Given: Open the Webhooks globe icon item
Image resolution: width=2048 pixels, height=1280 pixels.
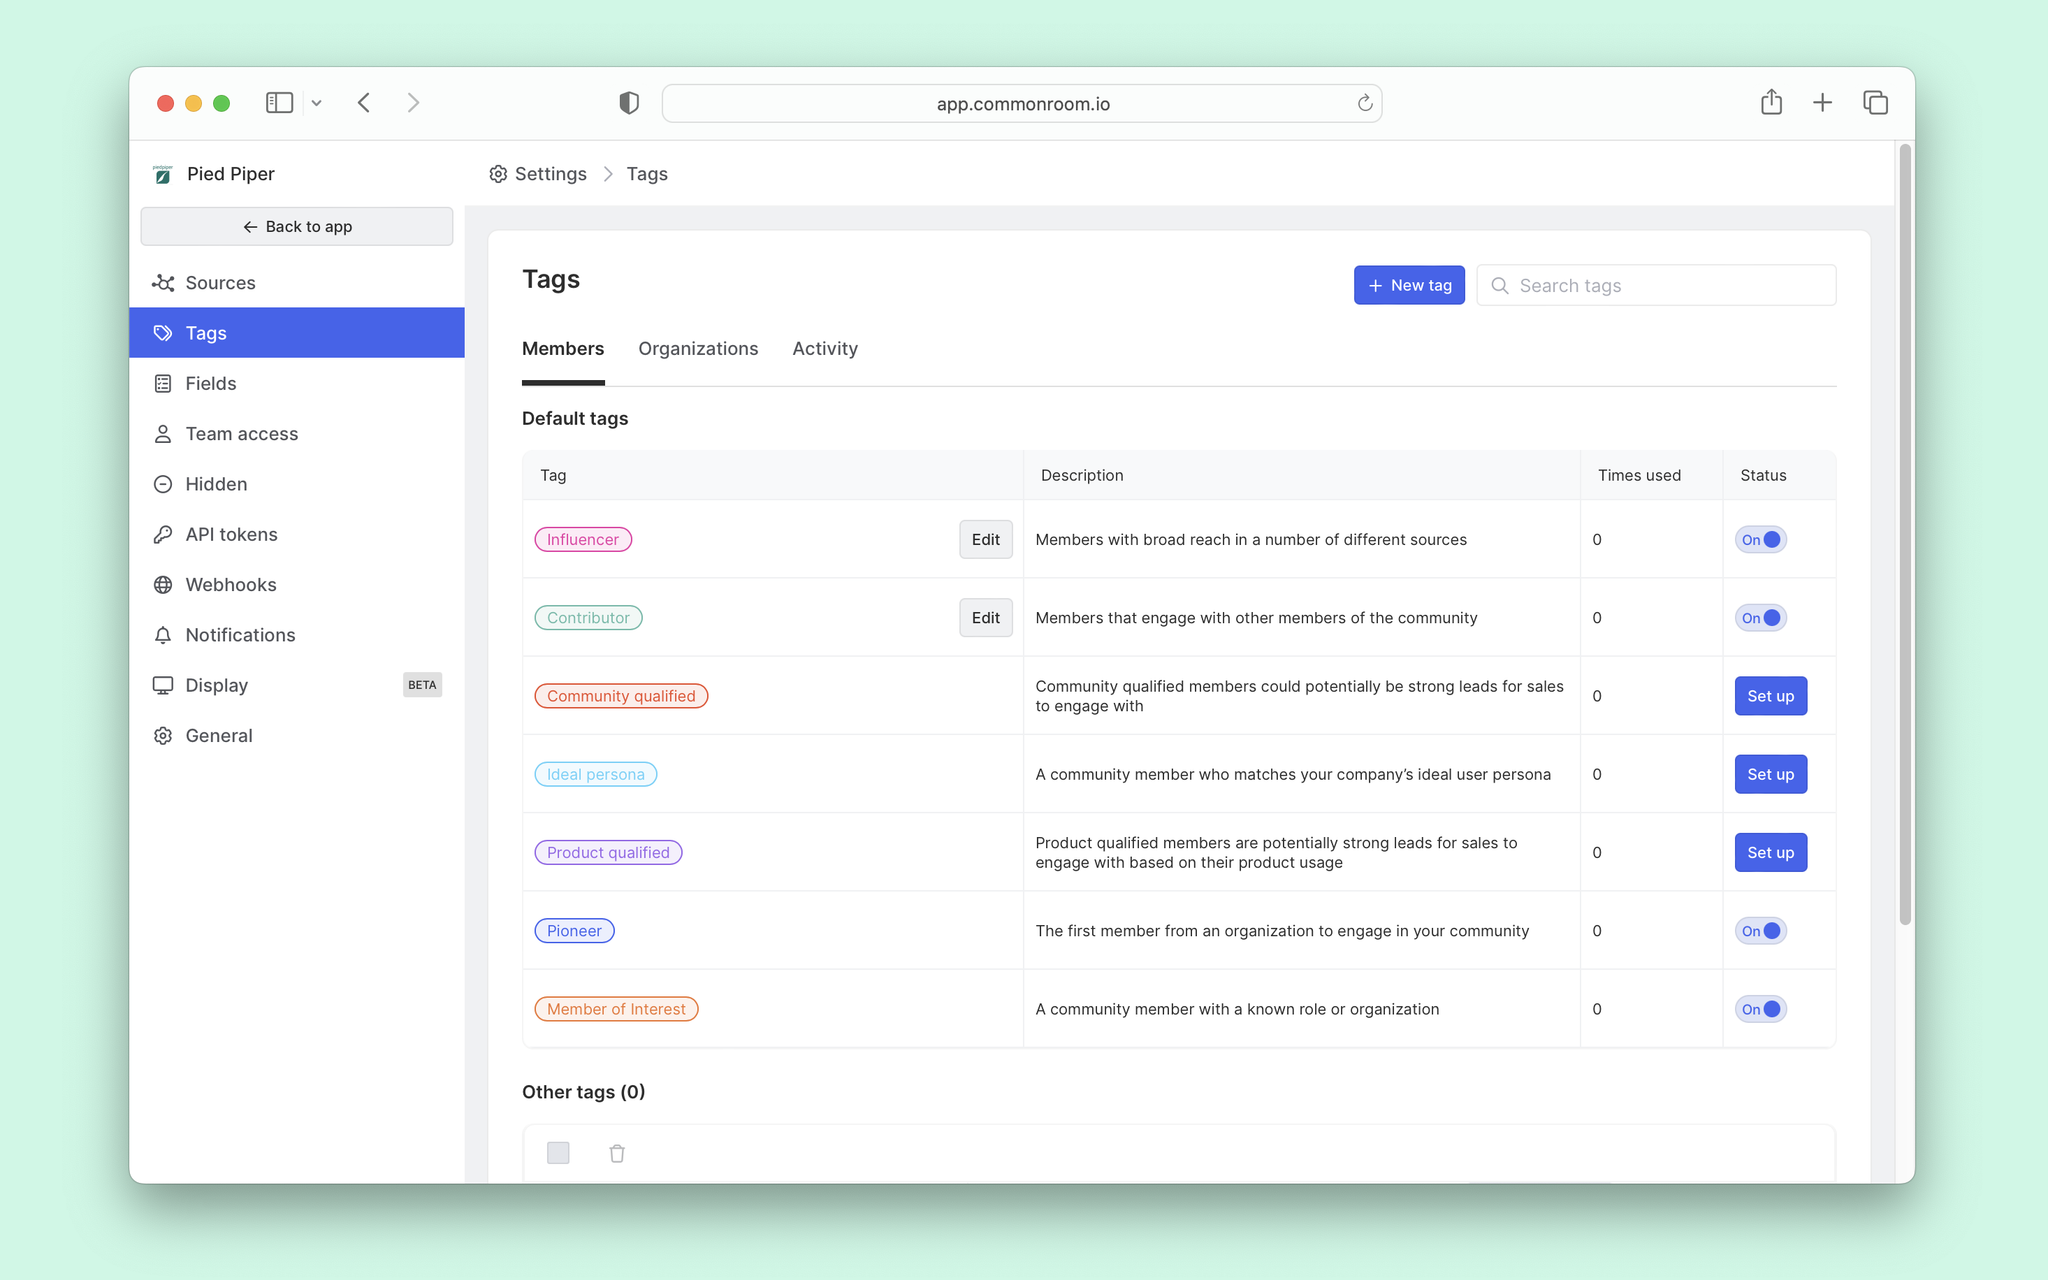Looking at the screenshot, I should [163, 585].
